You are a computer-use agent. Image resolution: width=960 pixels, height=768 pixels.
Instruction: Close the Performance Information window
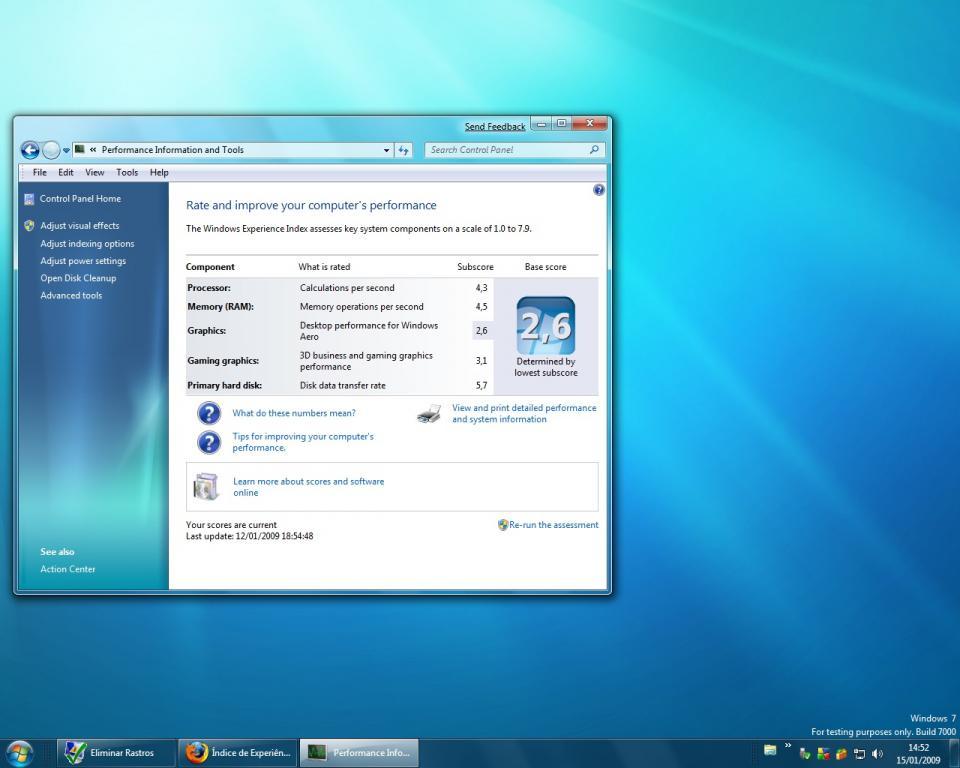coord(590,124)
